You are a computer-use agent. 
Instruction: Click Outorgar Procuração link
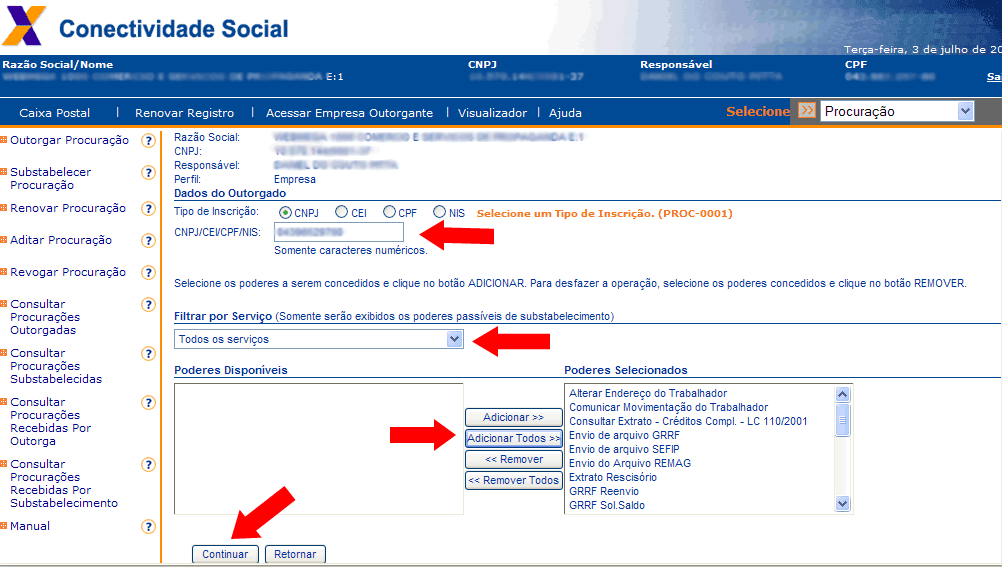[70, 140]
